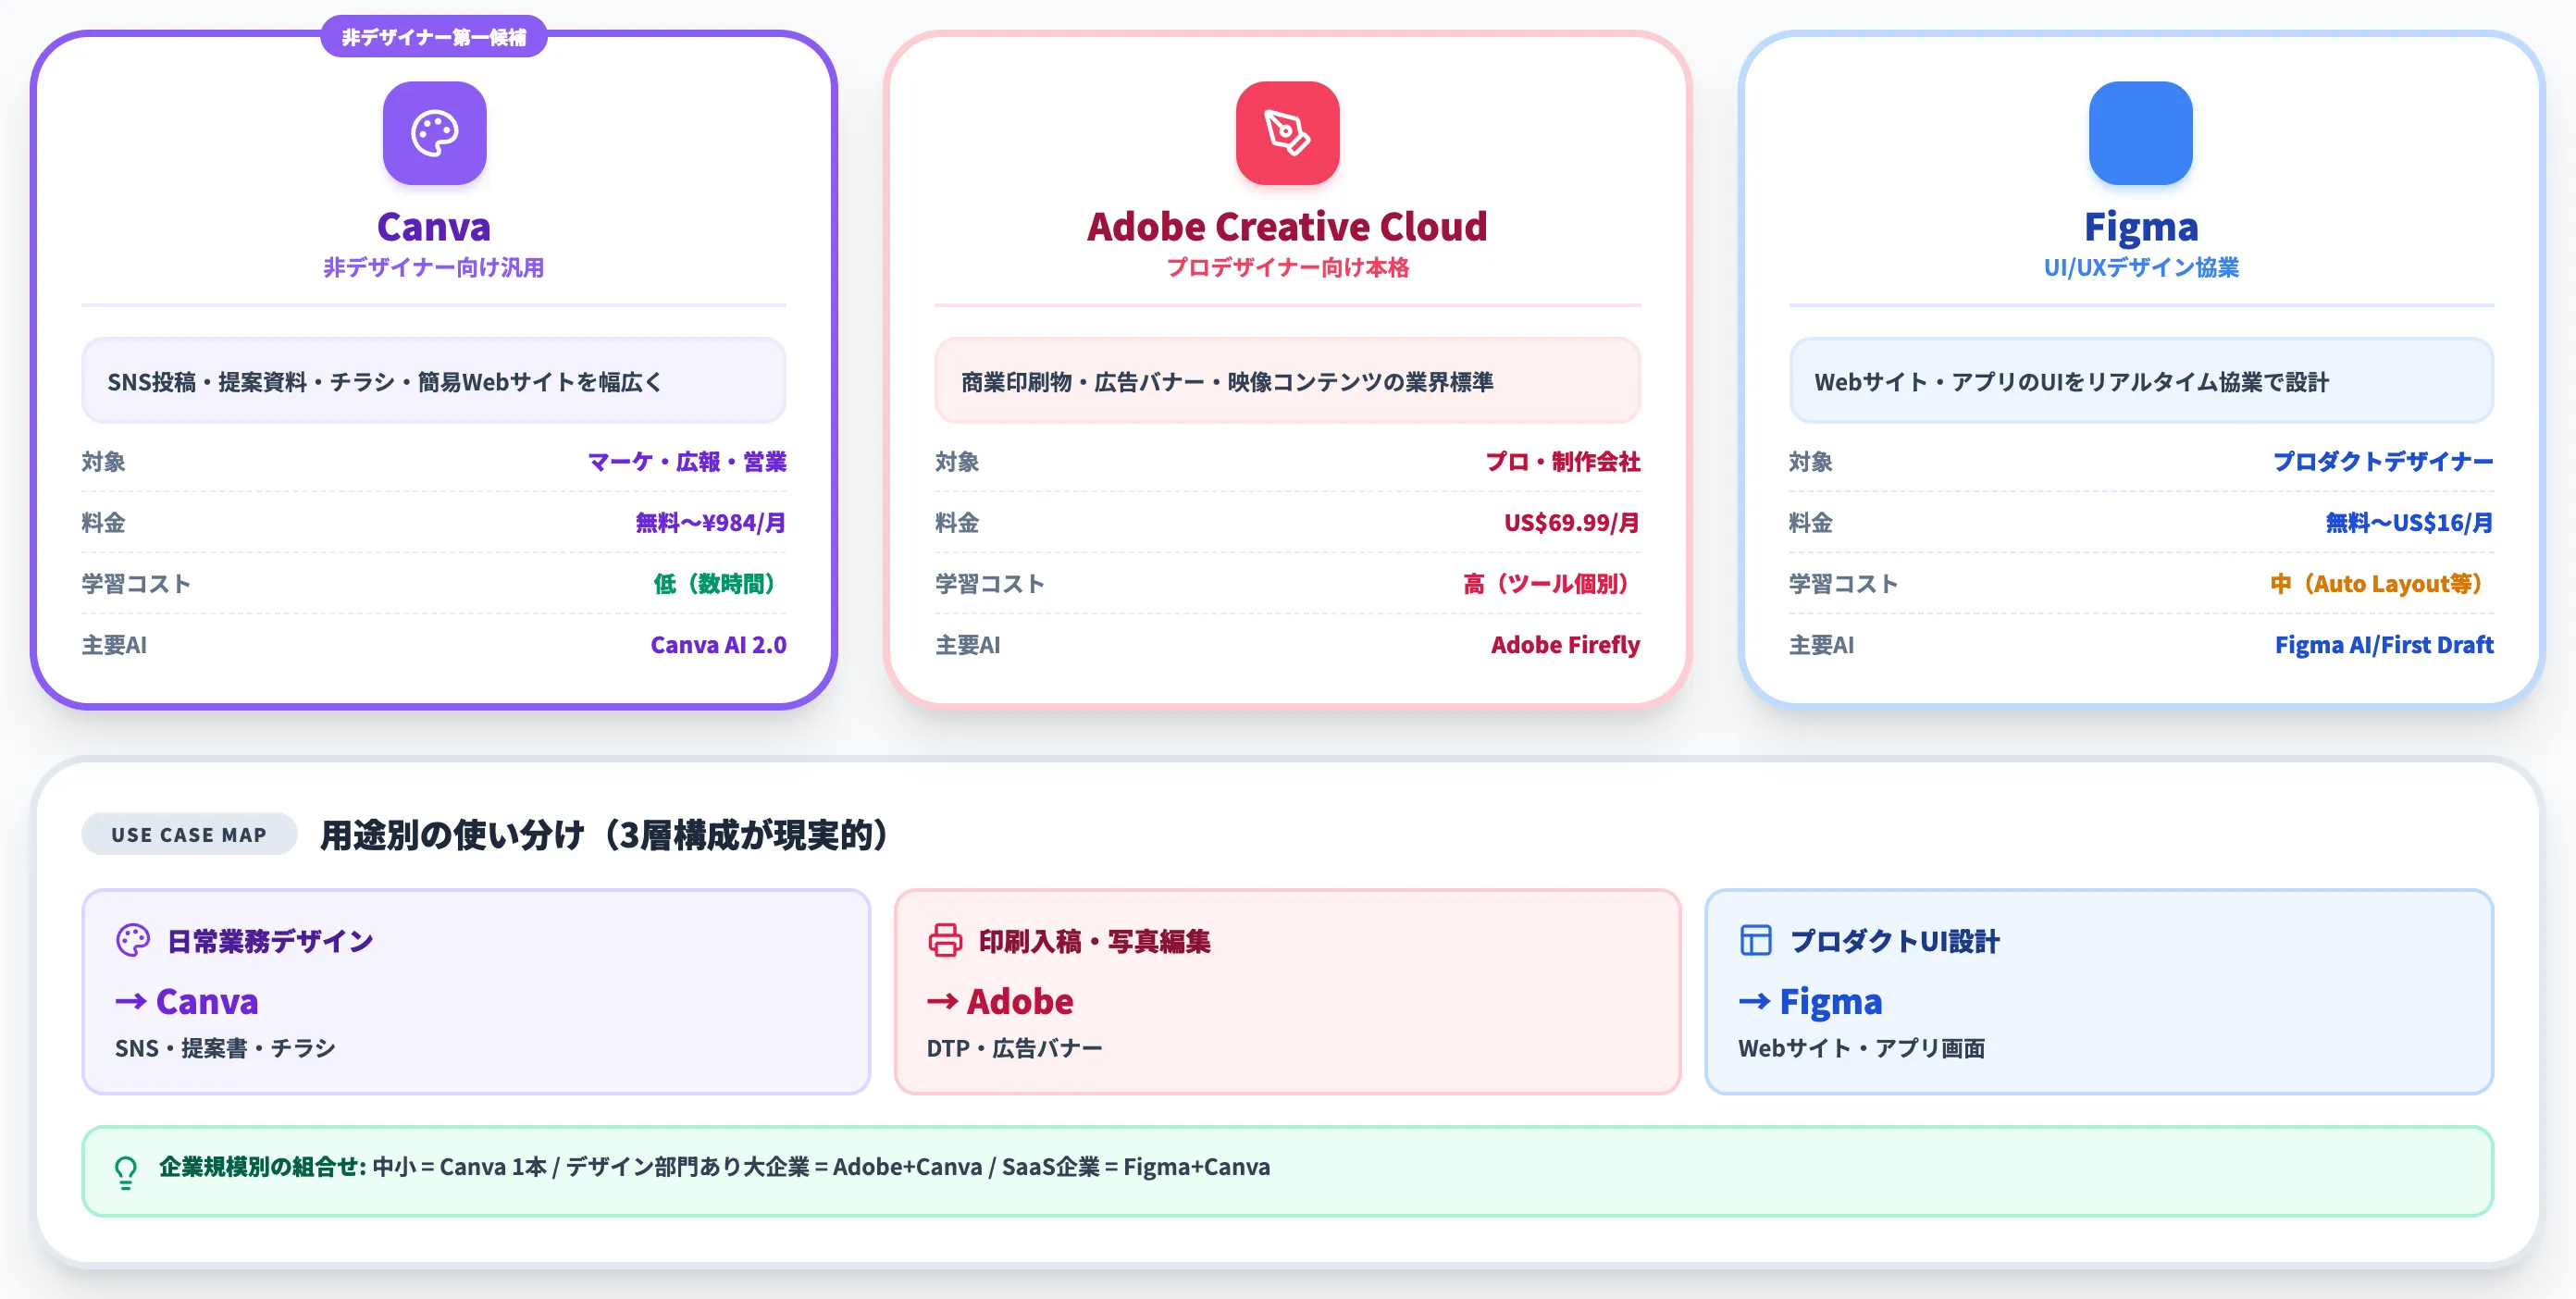Click the 企業規模別の組合せ tip text

714,1166
